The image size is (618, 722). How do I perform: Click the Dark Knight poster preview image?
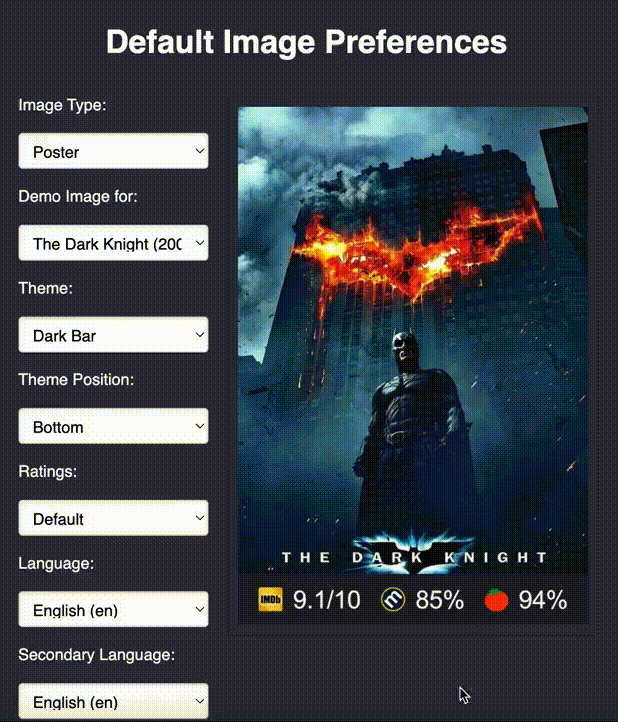point(413,366)
